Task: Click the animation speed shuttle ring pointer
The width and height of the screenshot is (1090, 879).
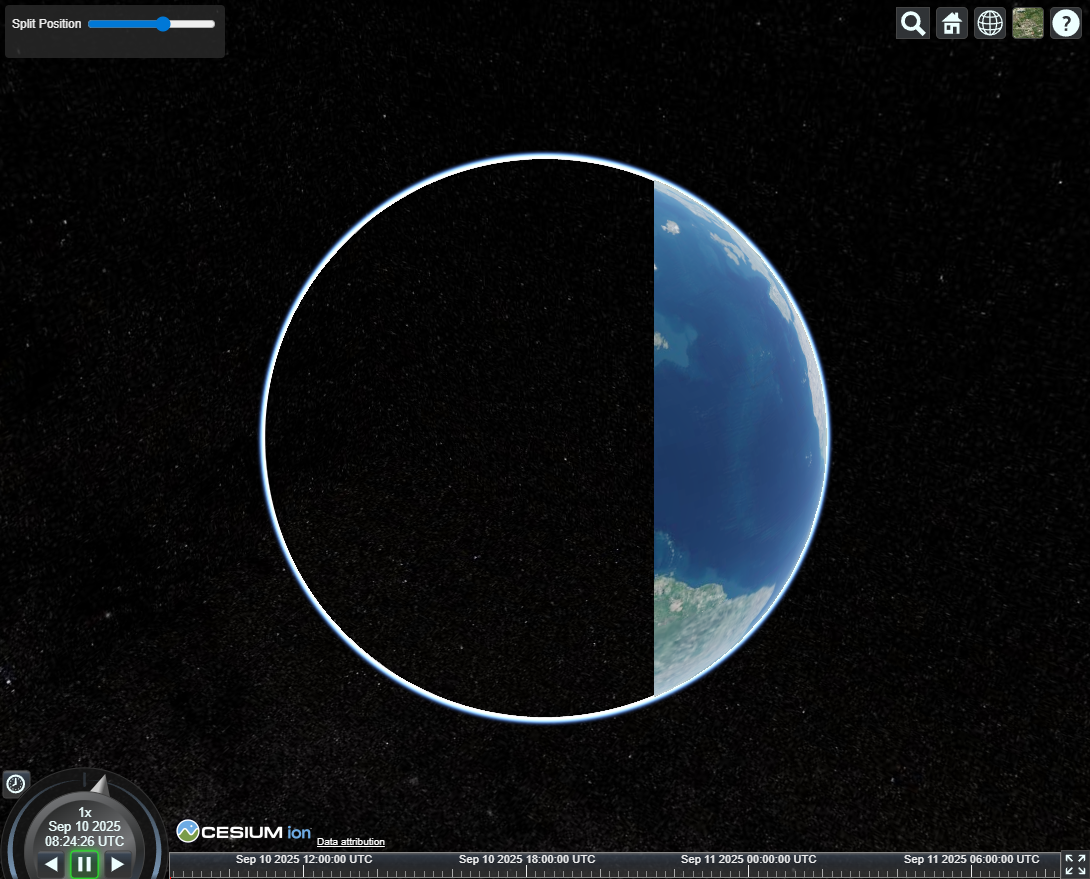Action: click(101, 786)
